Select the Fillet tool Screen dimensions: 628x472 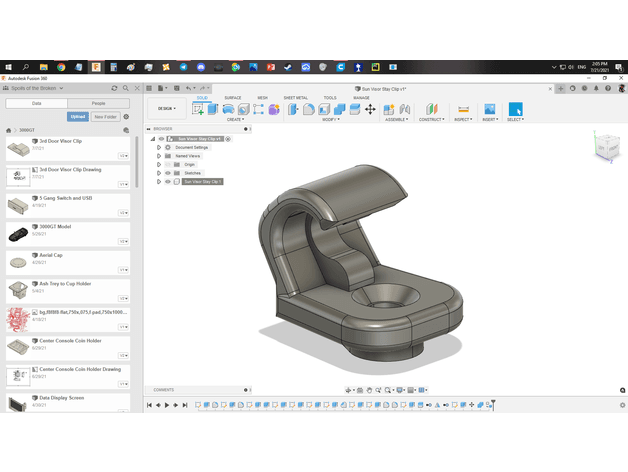[x=308, y=109]
